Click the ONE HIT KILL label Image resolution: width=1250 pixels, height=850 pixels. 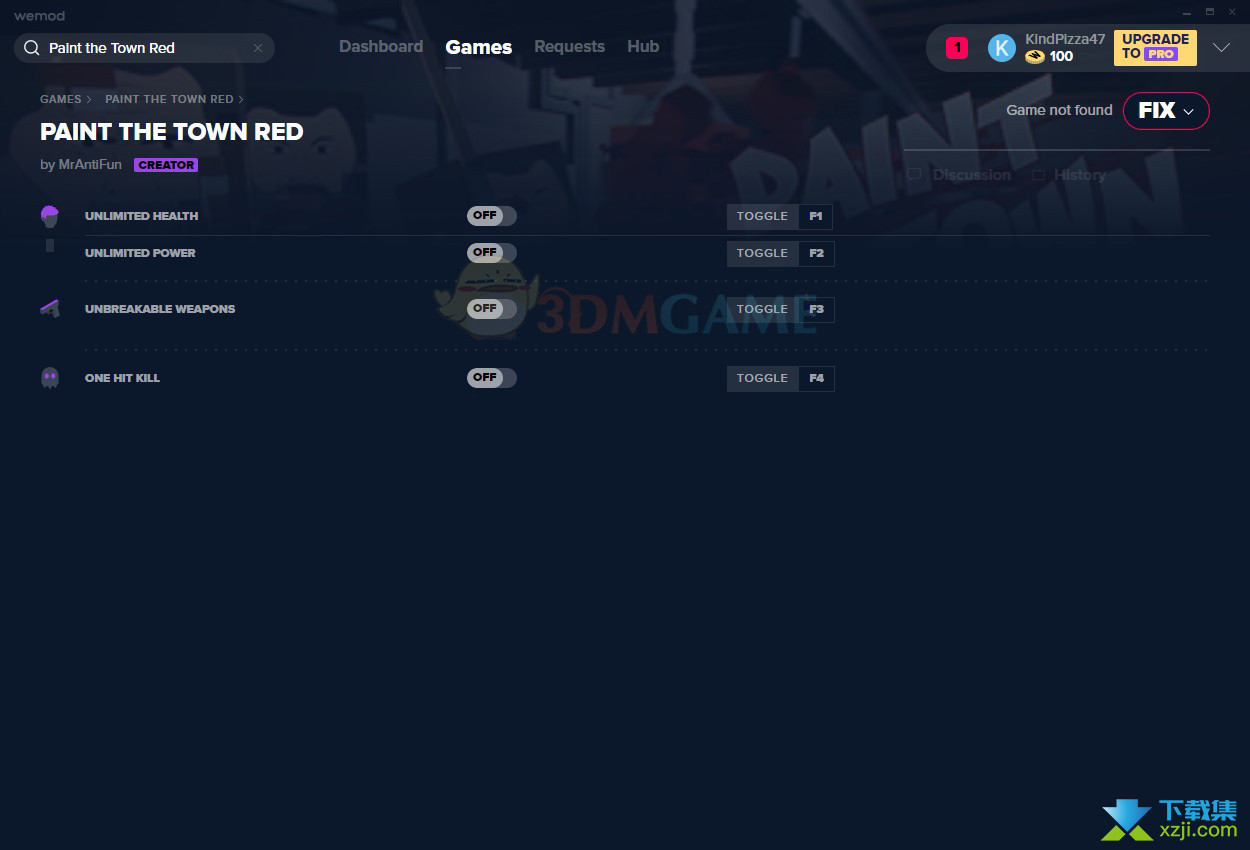[x=122, y=378]
